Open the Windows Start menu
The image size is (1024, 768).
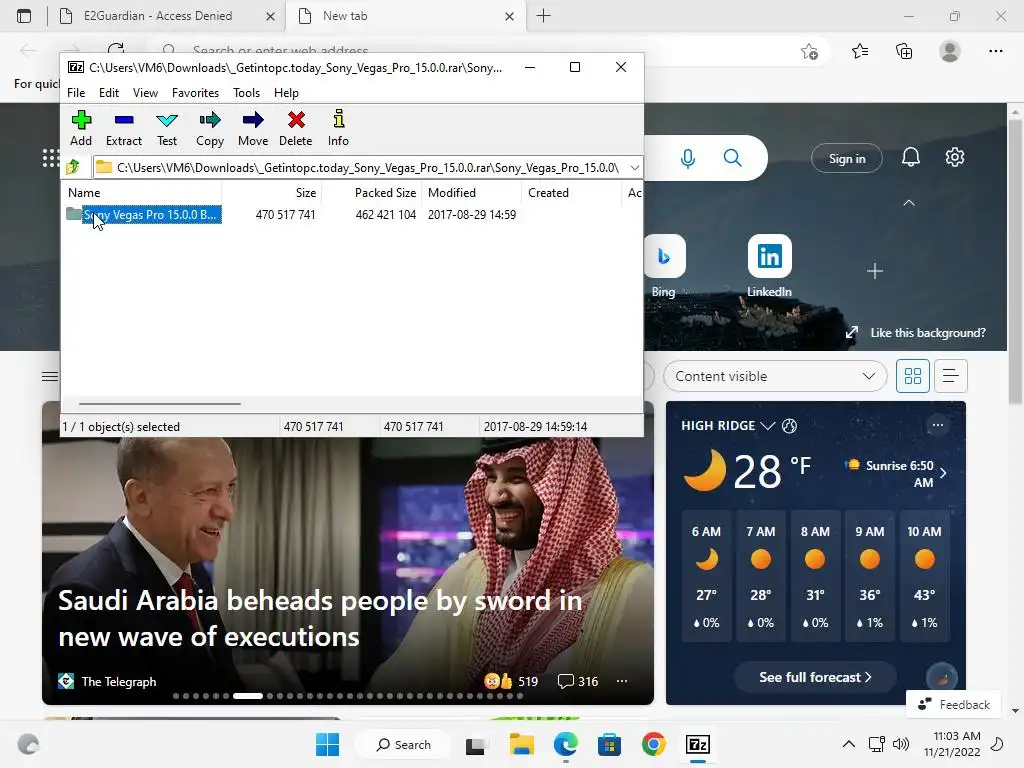pos(327,744)
